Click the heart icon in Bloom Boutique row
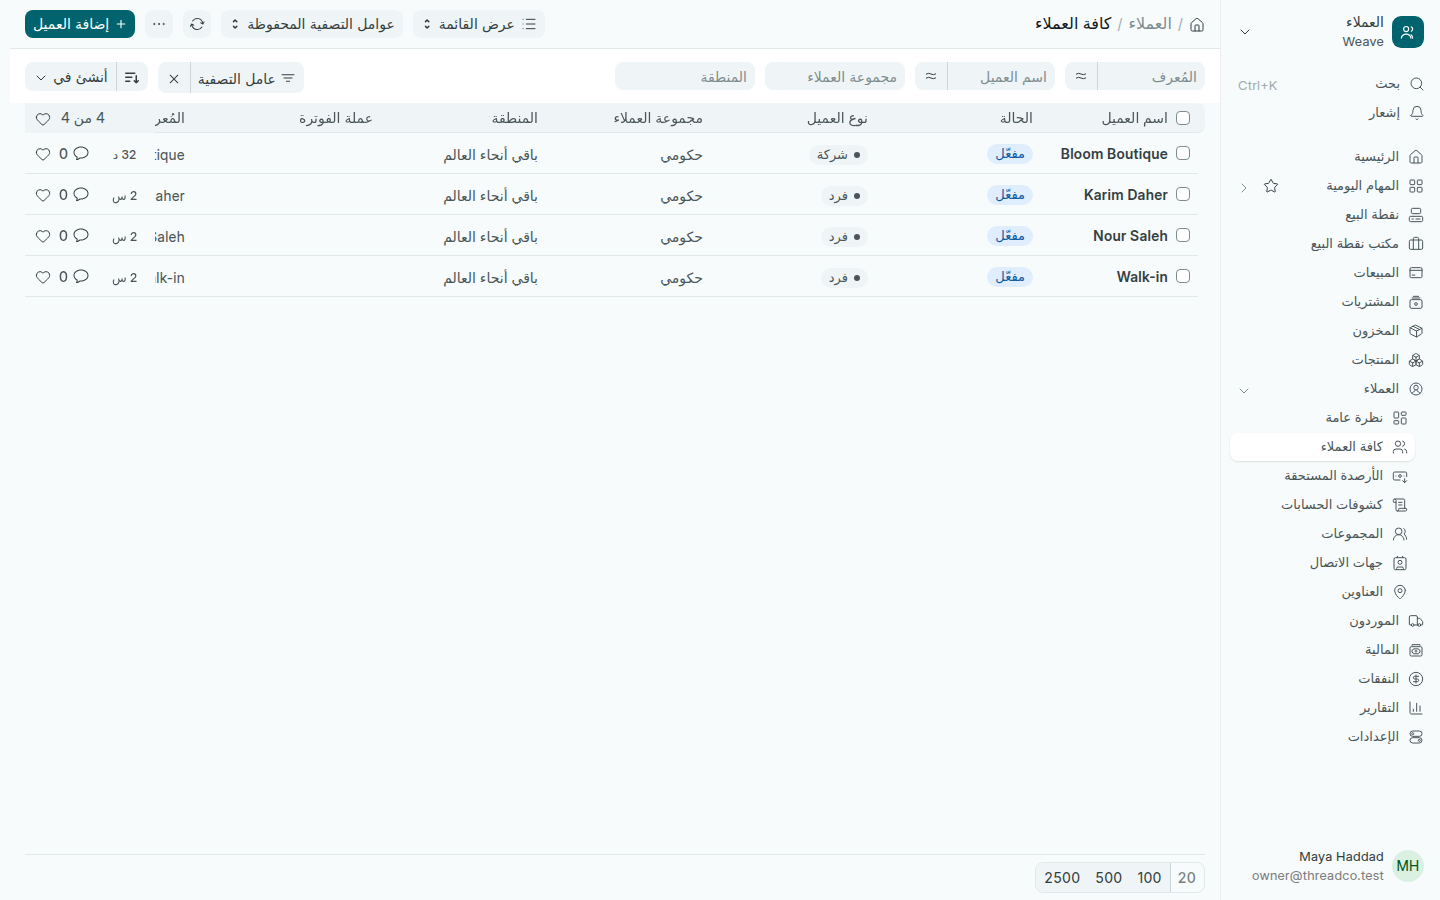The height and width of the screenshot is (900, 1440). click(x=43, y=154)
